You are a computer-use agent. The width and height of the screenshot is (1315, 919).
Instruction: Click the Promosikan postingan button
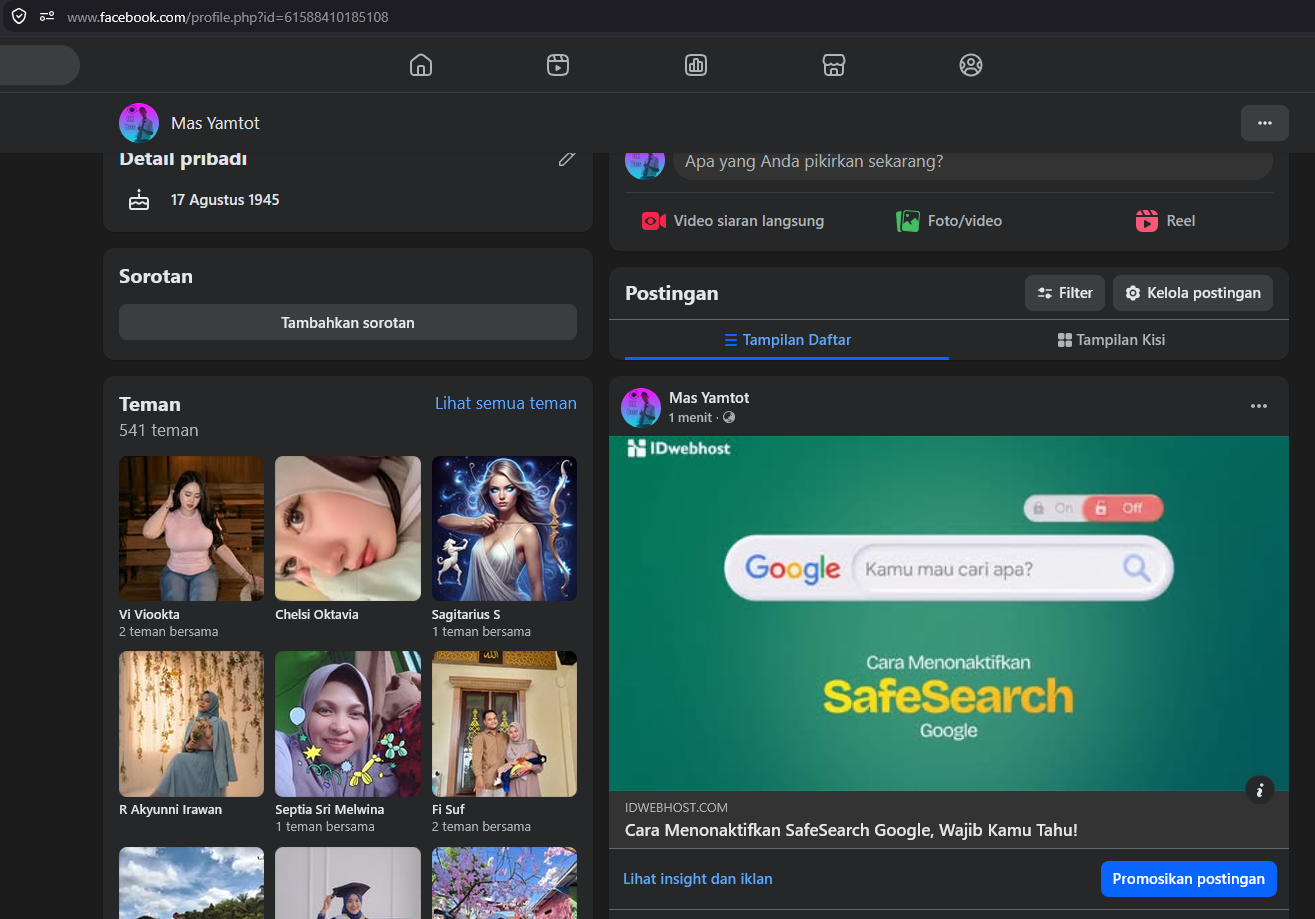coord(1189,879)
